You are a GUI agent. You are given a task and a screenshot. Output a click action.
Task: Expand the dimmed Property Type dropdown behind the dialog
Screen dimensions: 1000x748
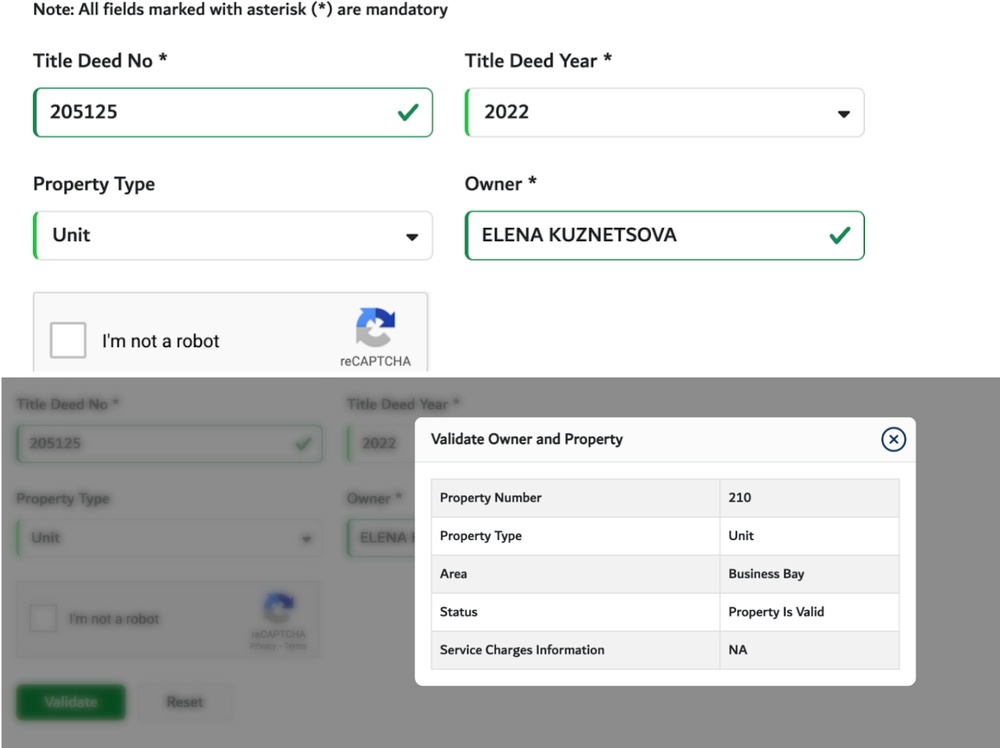pyautogui.click(x=168, y=538)
